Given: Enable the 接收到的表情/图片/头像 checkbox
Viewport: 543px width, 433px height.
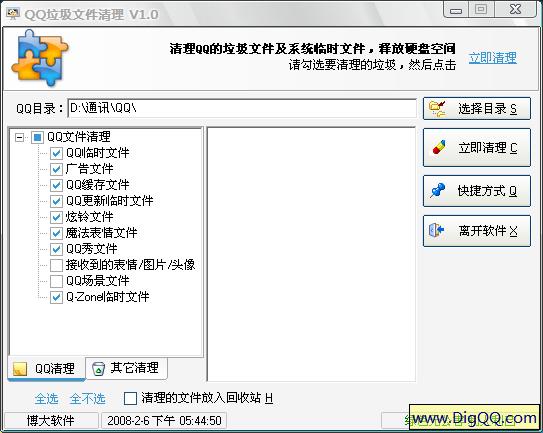Looking at the screenshot, I should [x=56, y=265].
